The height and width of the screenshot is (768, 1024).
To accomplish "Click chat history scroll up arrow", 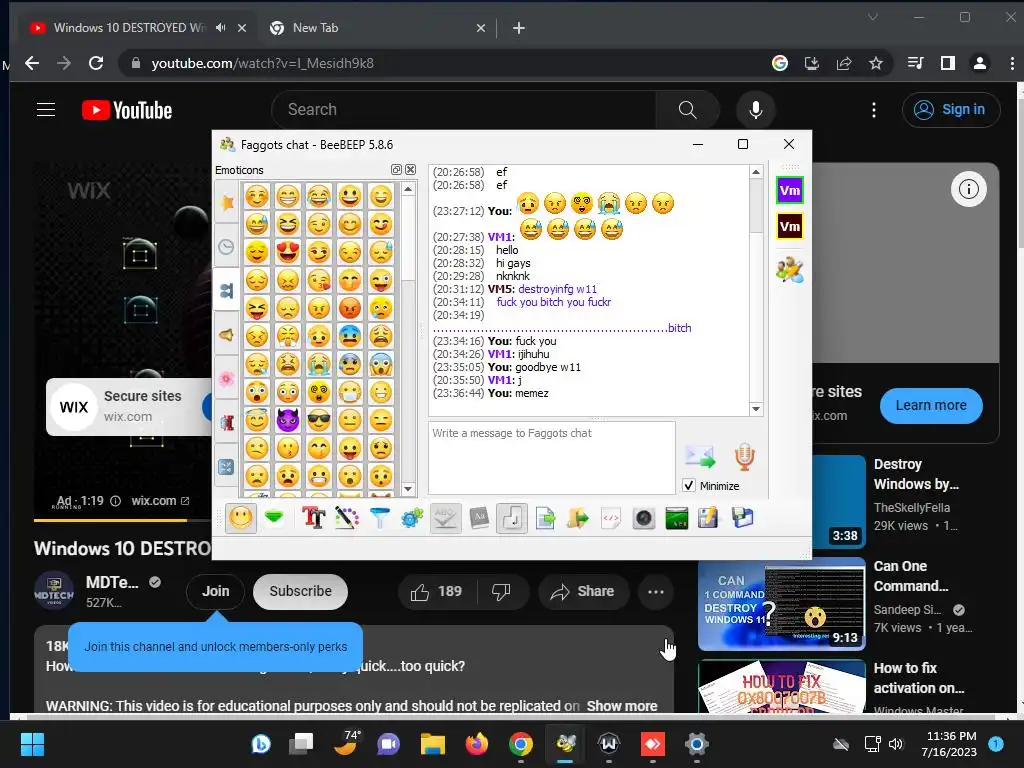I will (756, 172).
